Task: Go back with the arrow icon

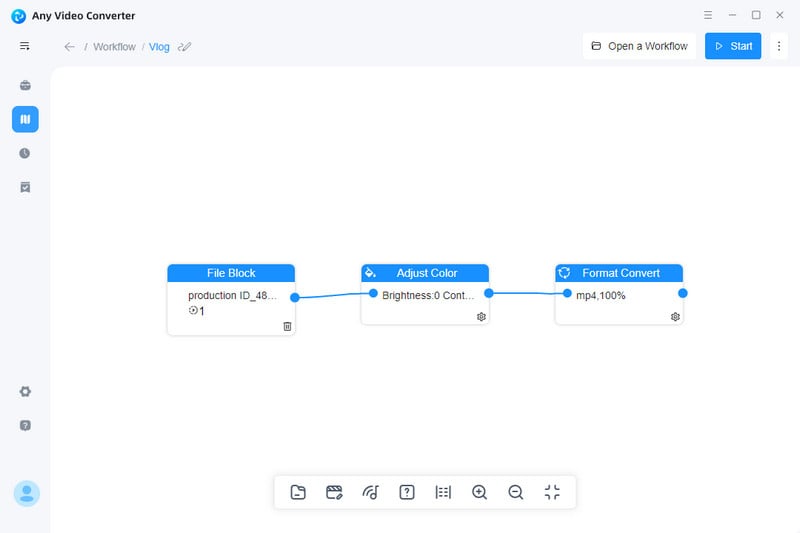Action: (x=69, y=47)
